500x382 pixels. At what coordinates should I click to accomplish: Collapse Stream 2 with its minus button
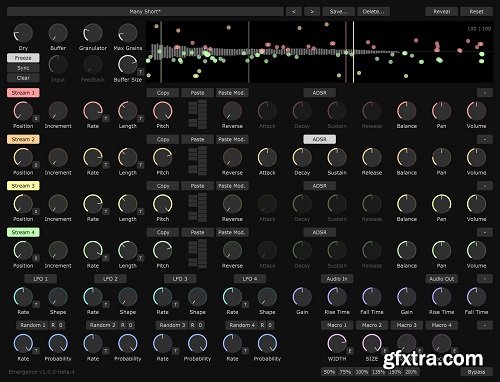[485, 139]
